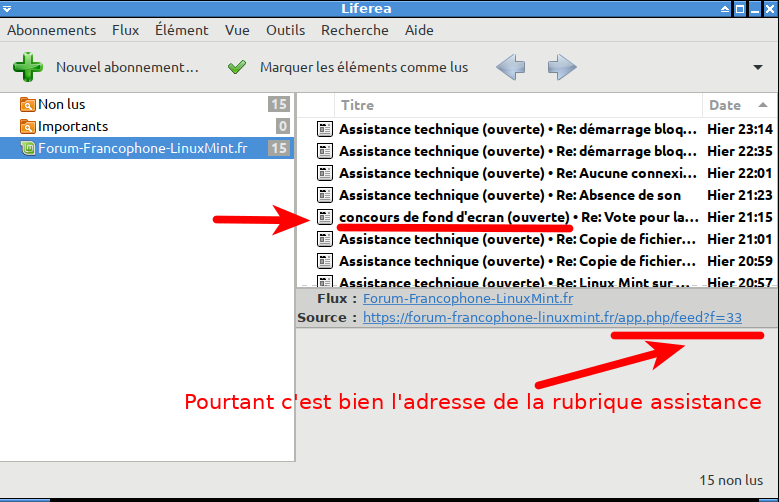Click item icon of the Hier 22:01 entry
This screenshot has width=779, height=502.
(325, 173)
